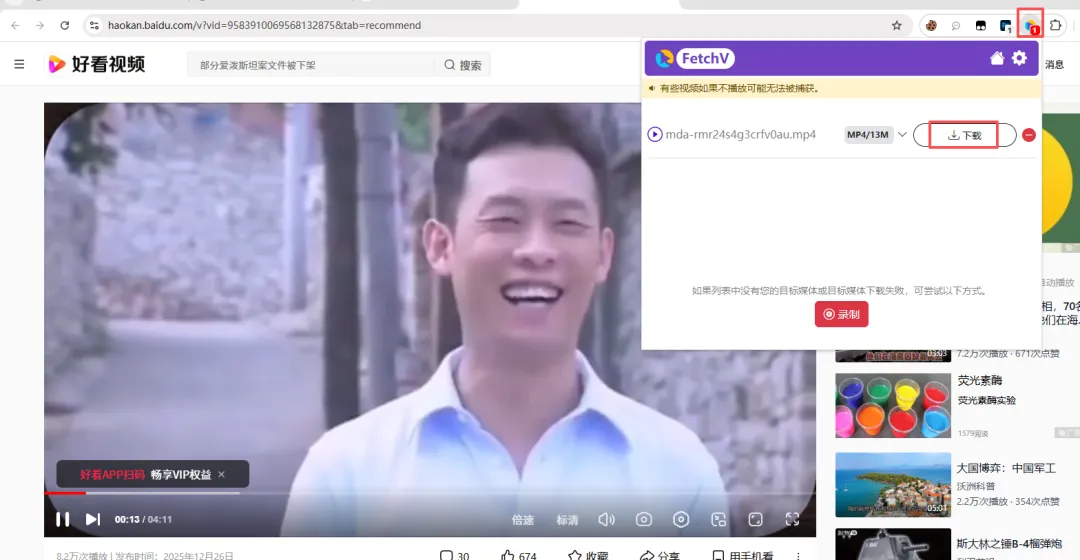This screenshot has height=560, width=1080.
Task: View site information icon in address bar
Action: [94, 25]
